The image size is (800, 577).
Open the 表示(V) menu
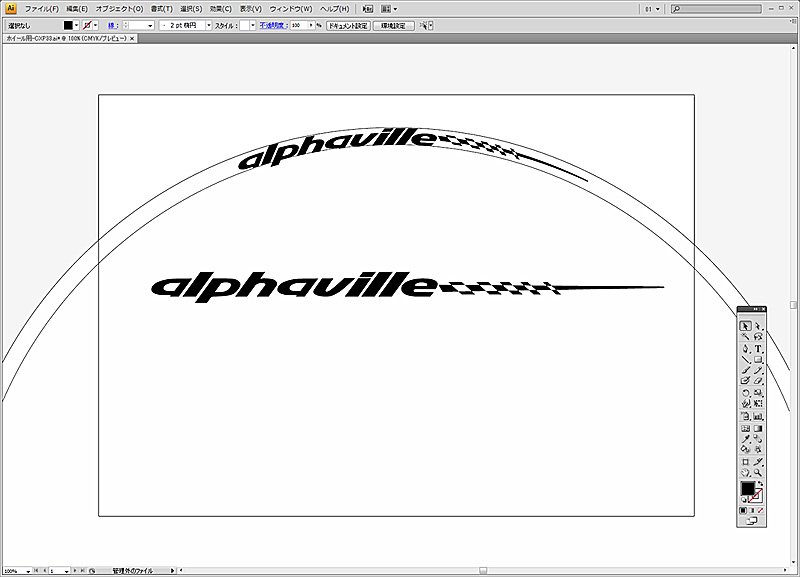(x=251, y=9)
